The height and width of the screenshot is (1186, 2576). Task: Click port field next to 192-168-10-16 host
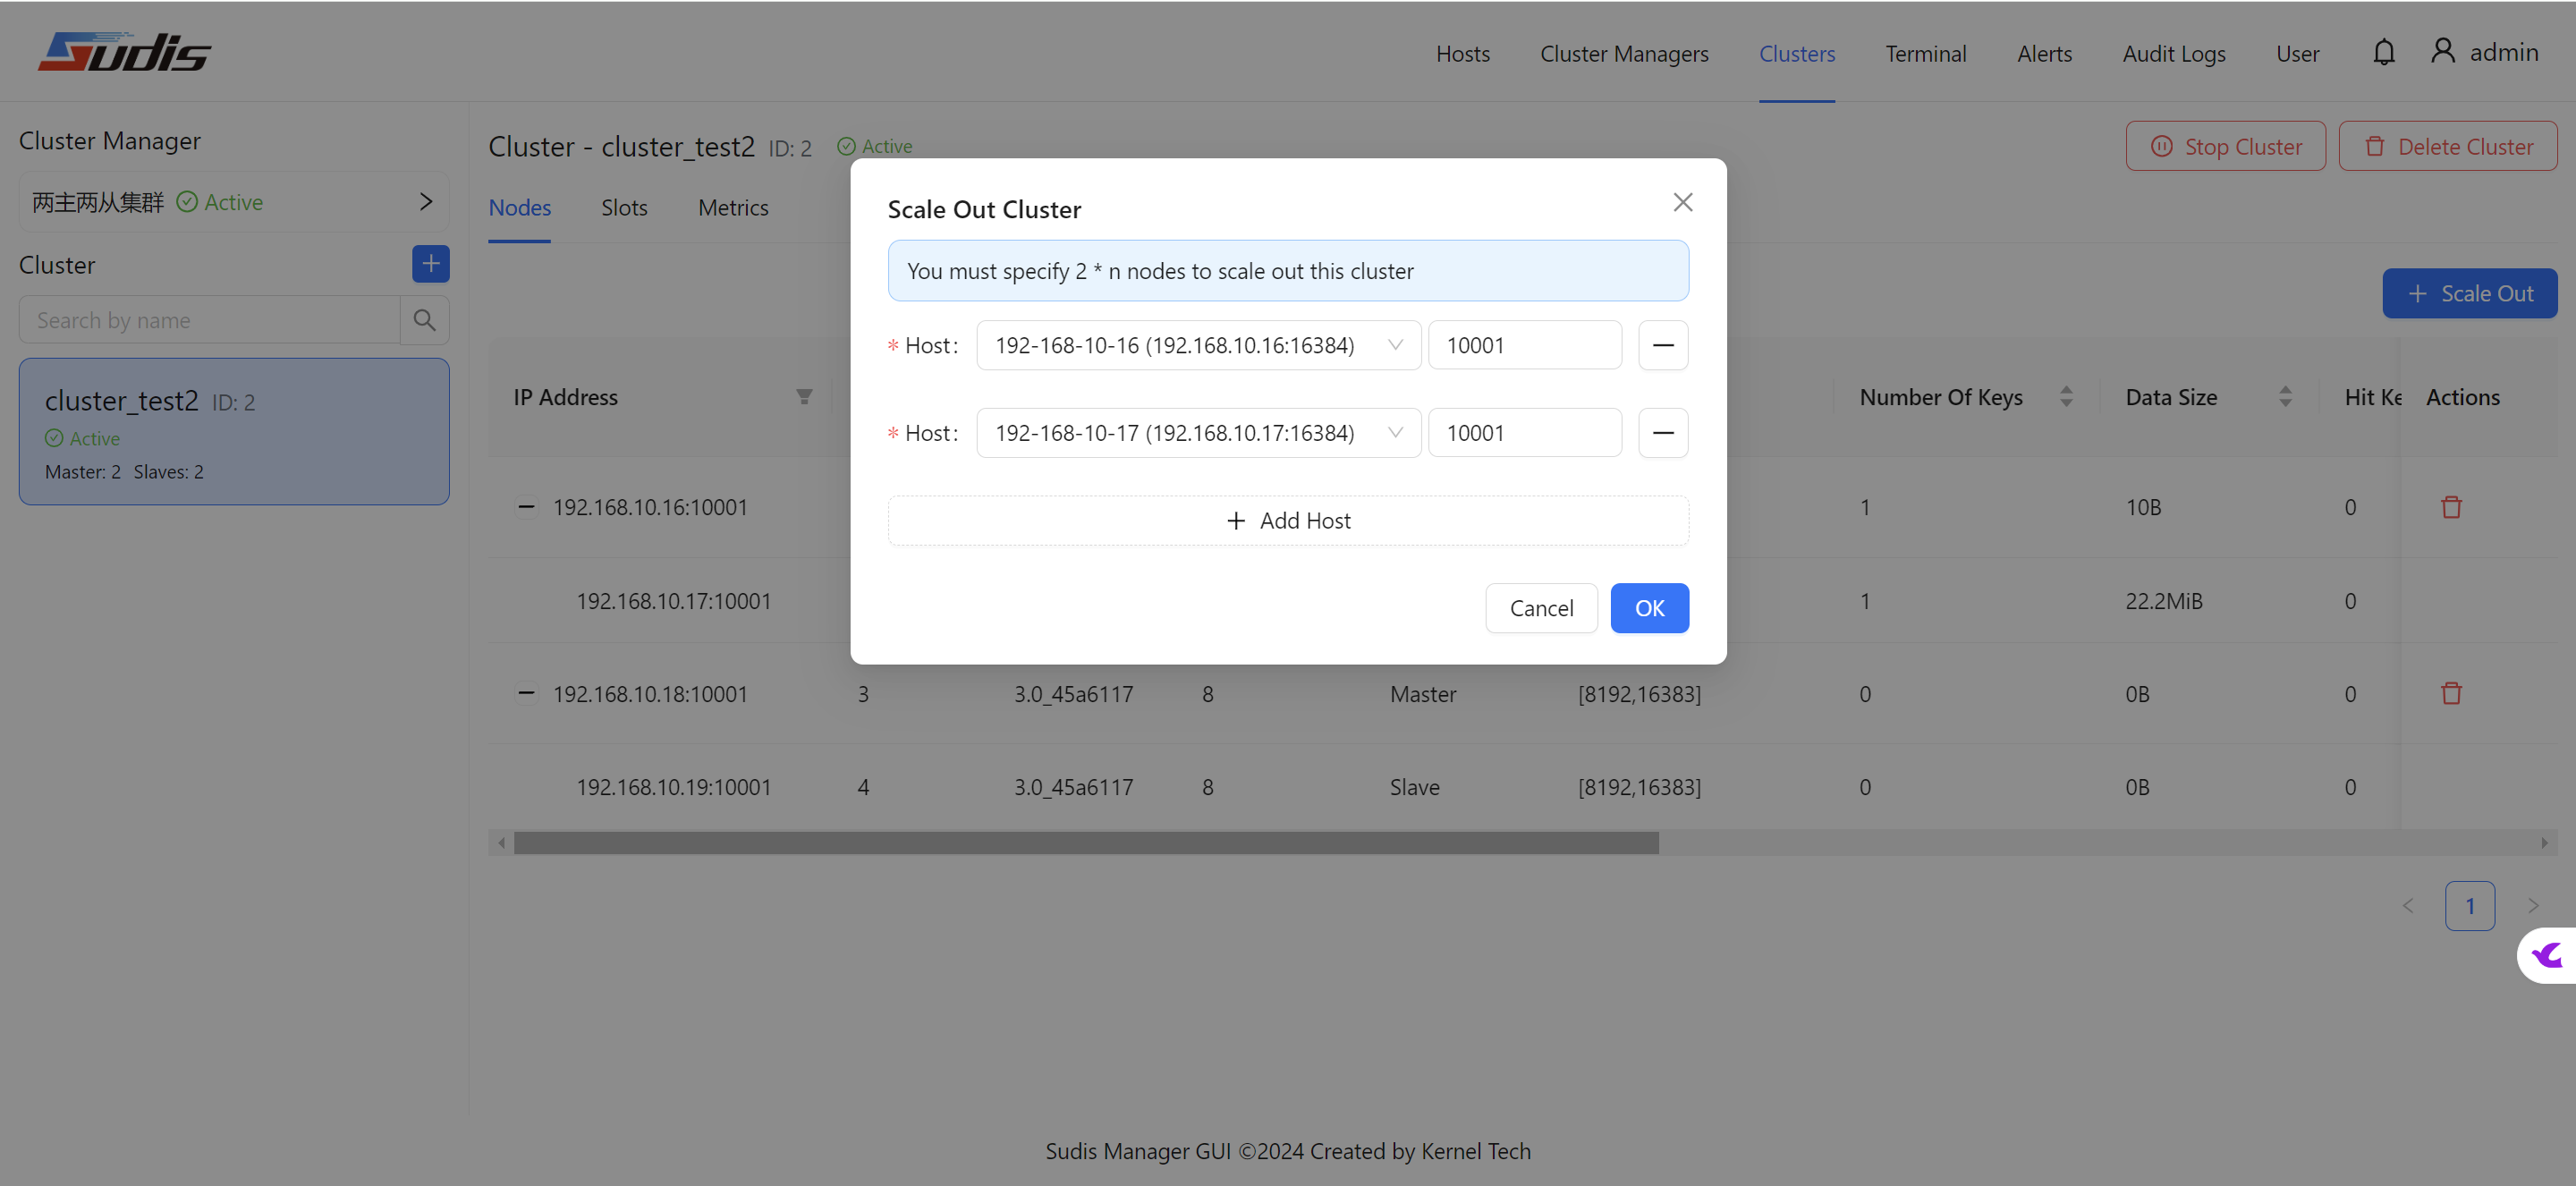[1524, 345]
